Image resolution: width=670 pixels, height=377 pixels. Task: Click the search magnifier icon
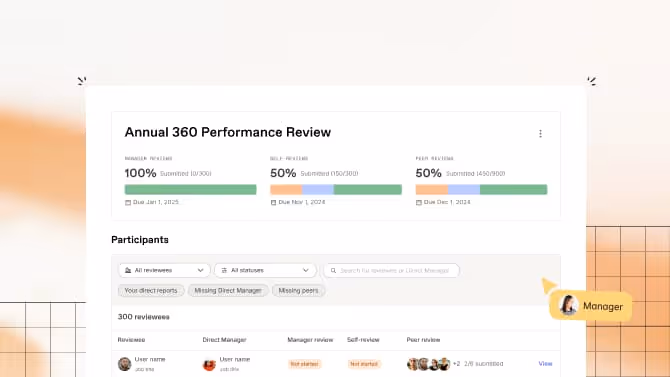click(333, 271)
